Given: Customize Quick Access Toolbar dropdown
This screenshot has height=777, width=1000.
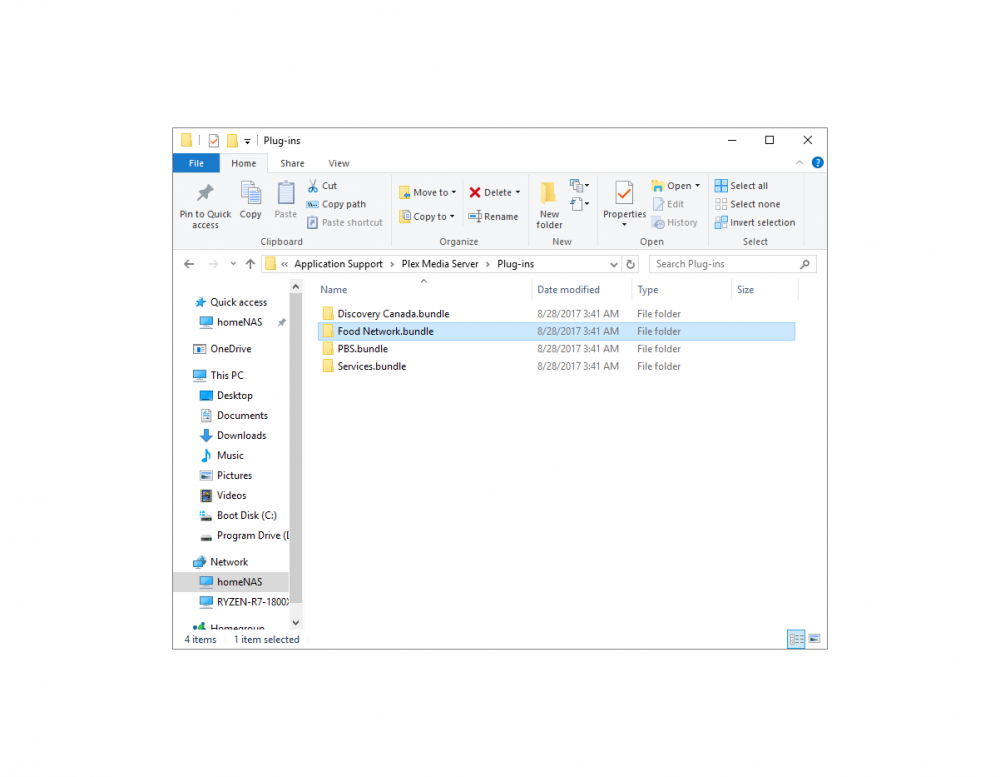Looking at the screenshot, I should (247, 141).
